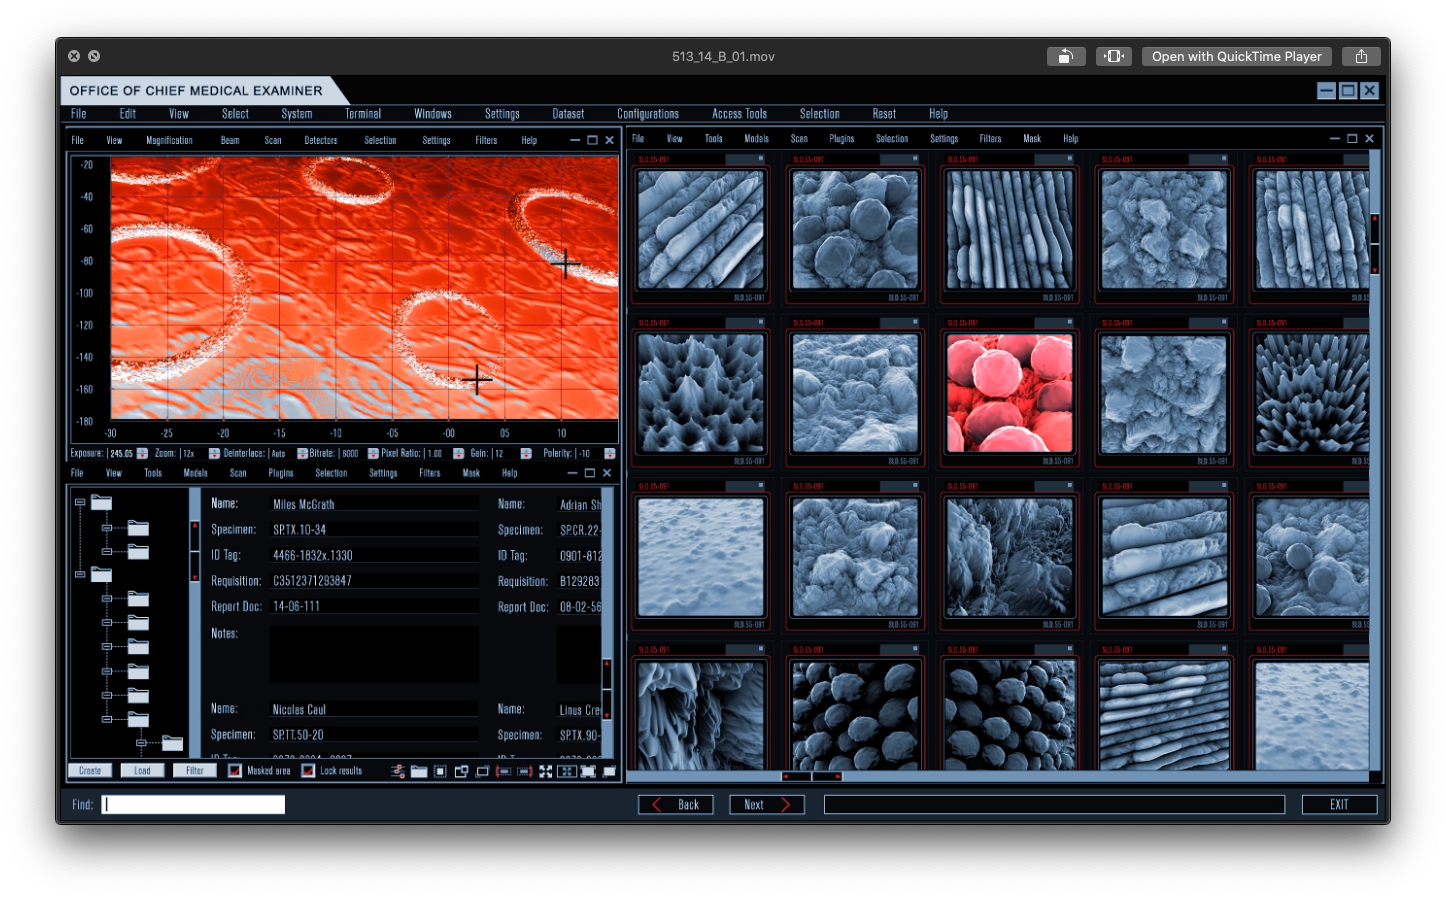Click the Gain 12 stepper arrows
This screenshot has width=1446, height=898.
coord(526,453)
